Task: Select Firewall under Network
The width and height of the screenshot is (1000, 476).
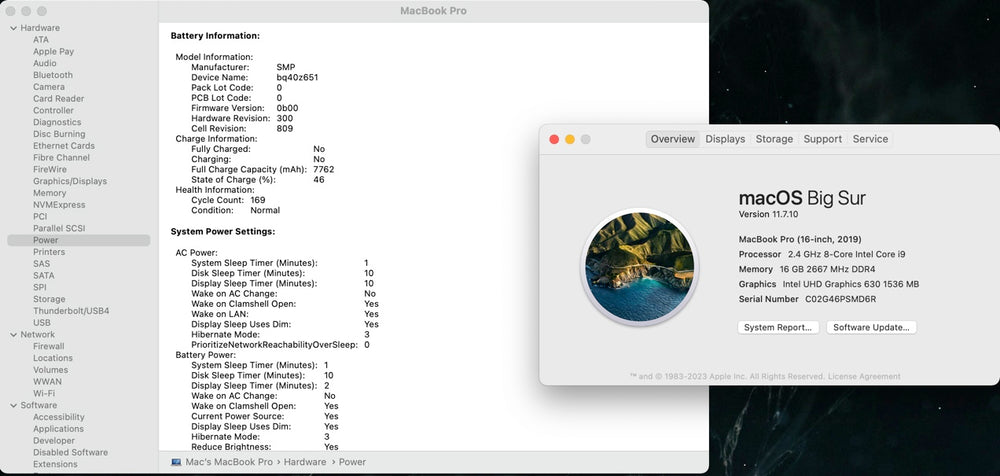Action: pos(49,346)
